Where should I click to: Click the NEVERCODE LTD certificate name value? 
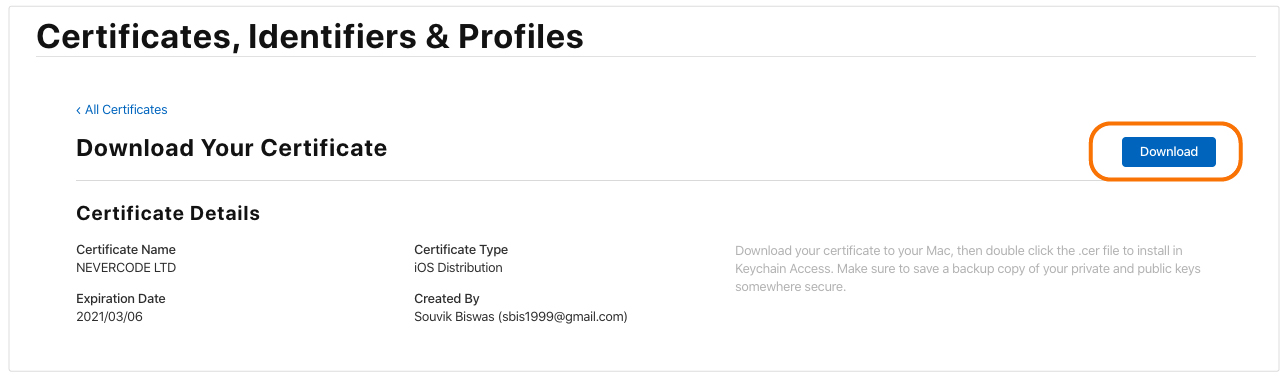[126, 268]
